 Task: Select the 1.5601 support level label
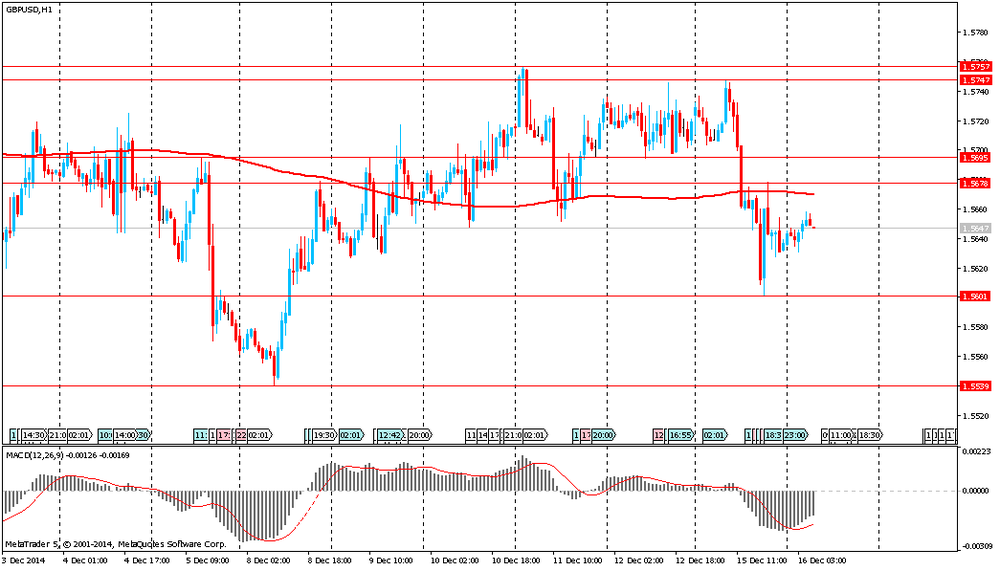(974, 296)
